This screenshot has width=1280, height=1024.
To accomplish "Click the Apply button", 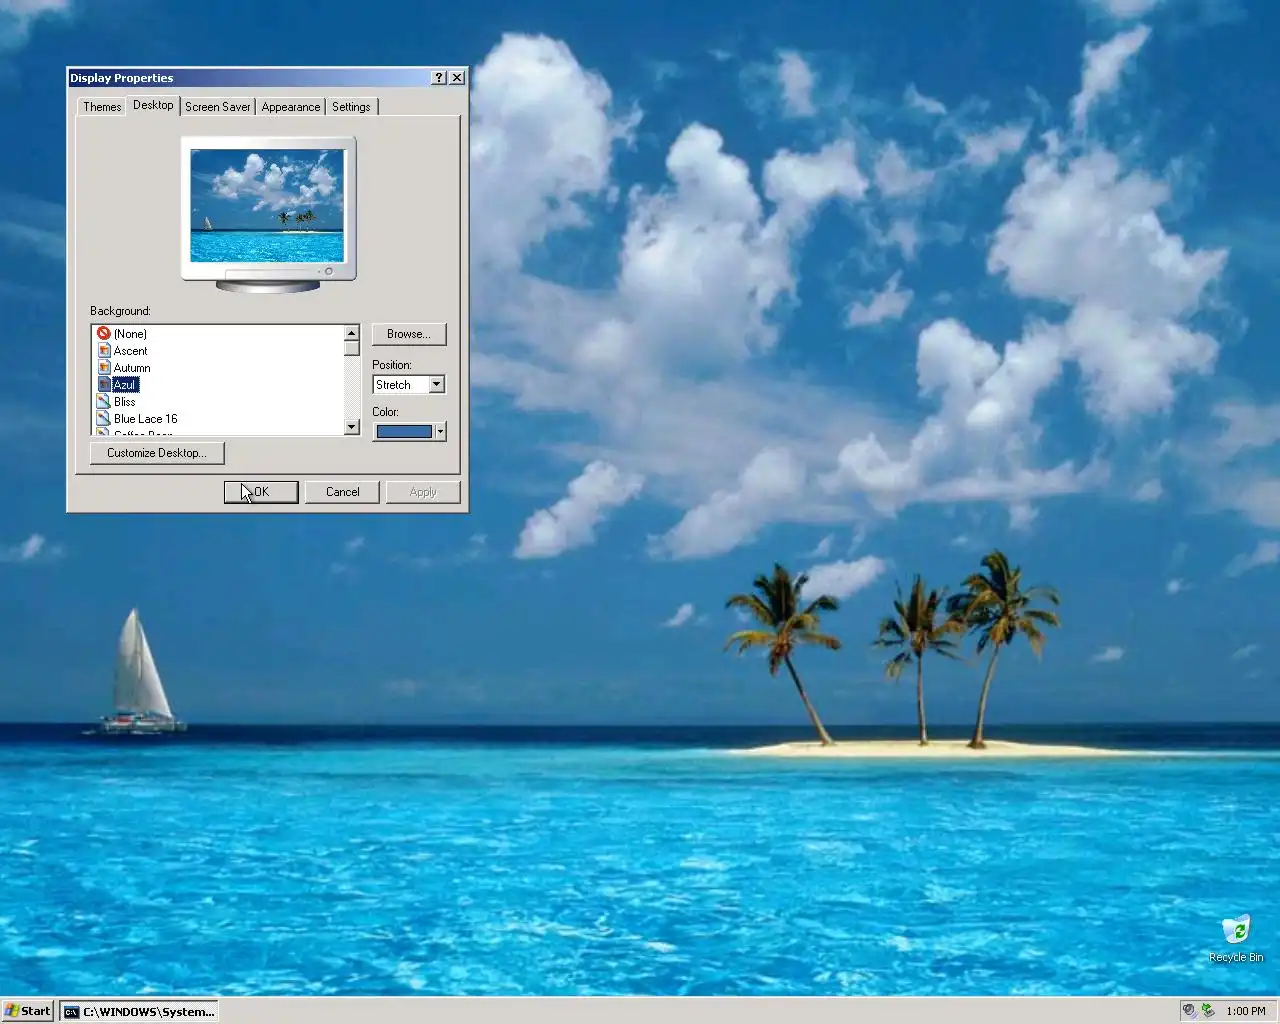I will click(x=423, y=492).
